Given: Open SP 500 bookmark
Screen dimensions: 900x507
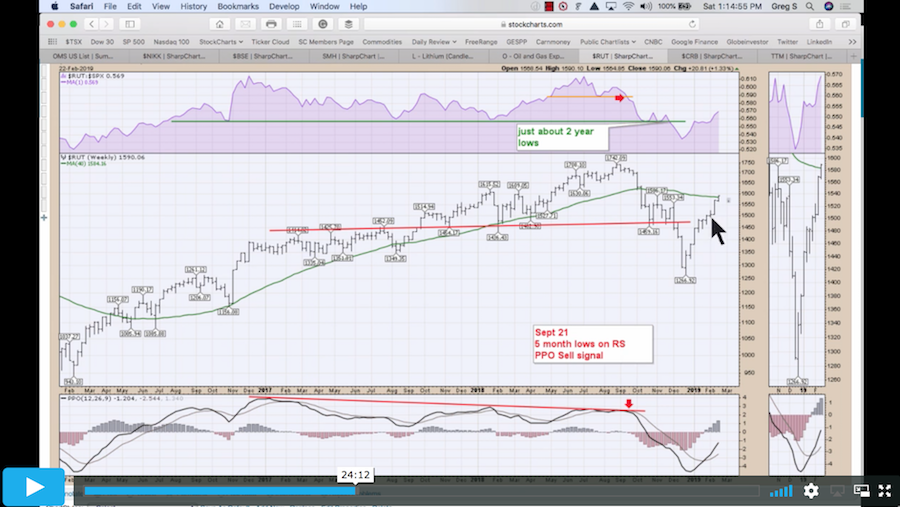Looking at the screenshot, I should click(134, 42).
